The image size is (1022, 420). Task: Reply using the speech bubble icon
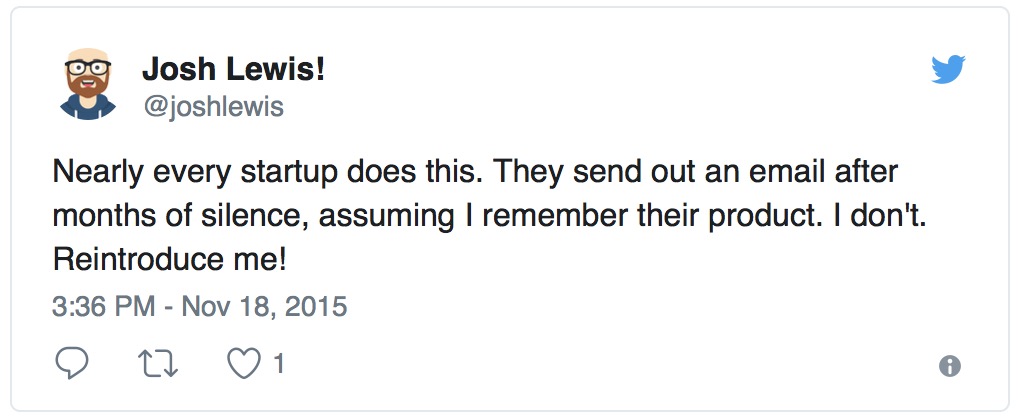point(72,363)
